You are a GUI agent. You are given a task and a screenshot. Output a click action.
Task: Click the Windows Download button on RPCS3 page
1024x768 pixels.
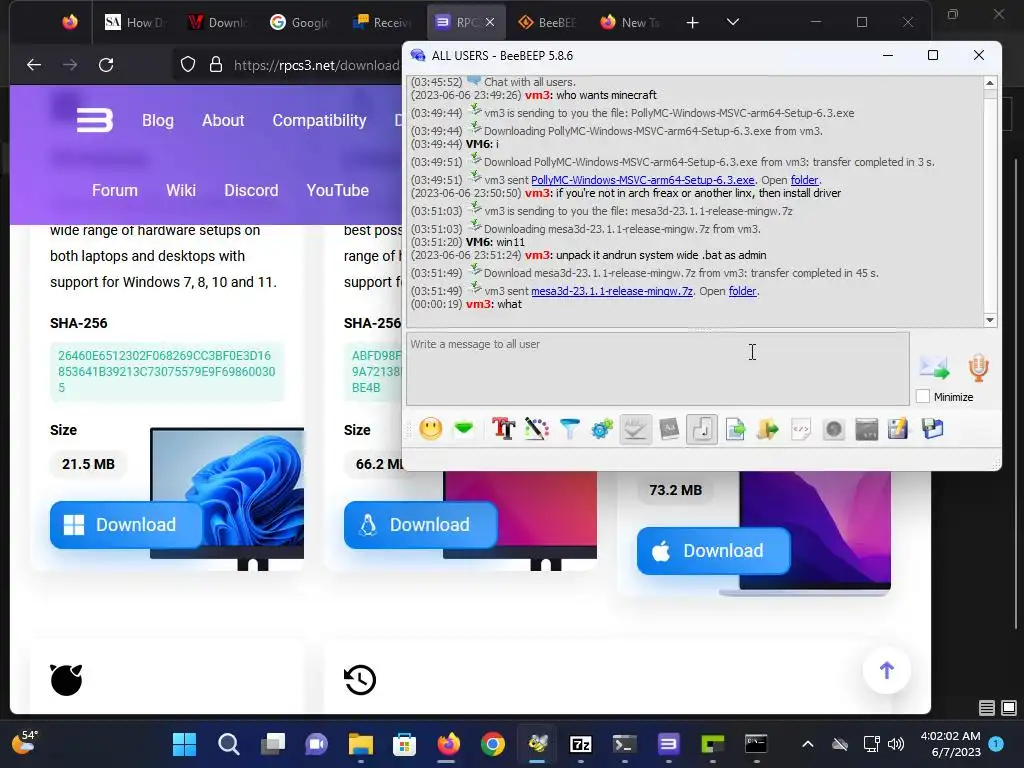(126, 524)
